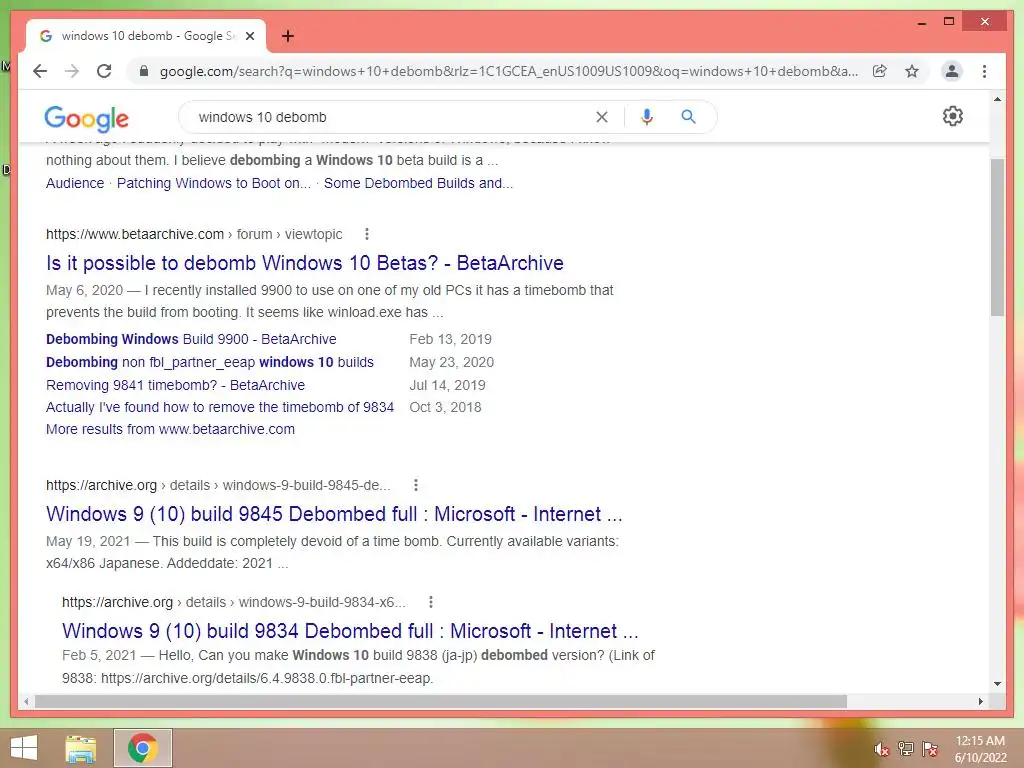Screen dimensions: 1024x768
Task: Go back to the previous page
Action: [40, 71]
